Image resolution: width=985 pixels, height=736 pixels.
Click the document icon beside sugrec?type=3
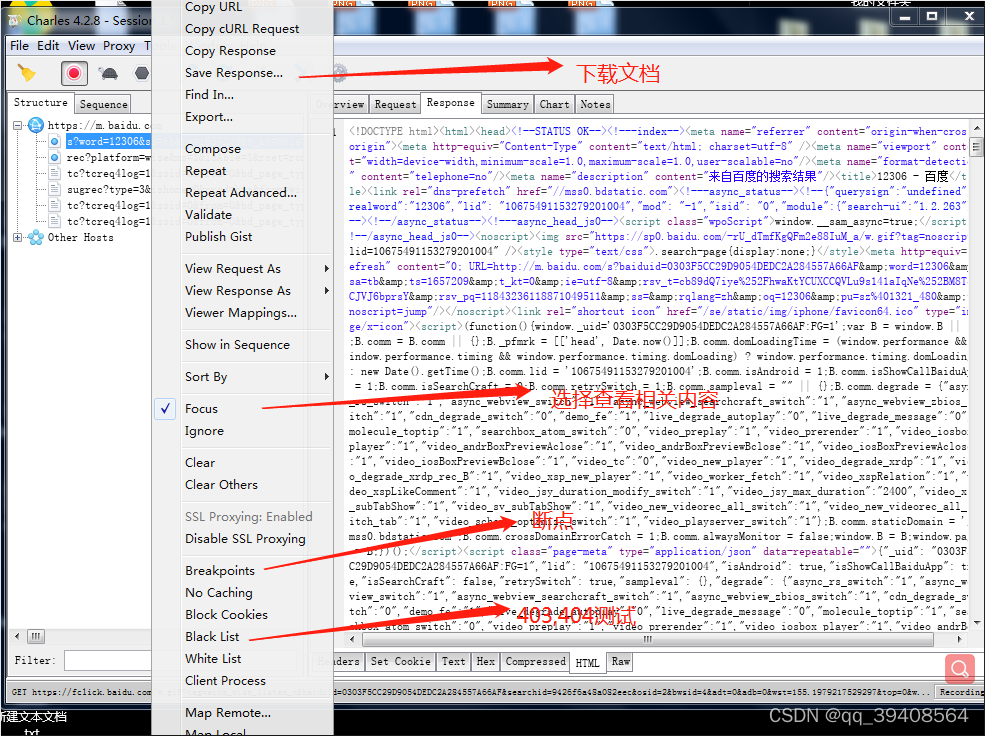(55, 190)
